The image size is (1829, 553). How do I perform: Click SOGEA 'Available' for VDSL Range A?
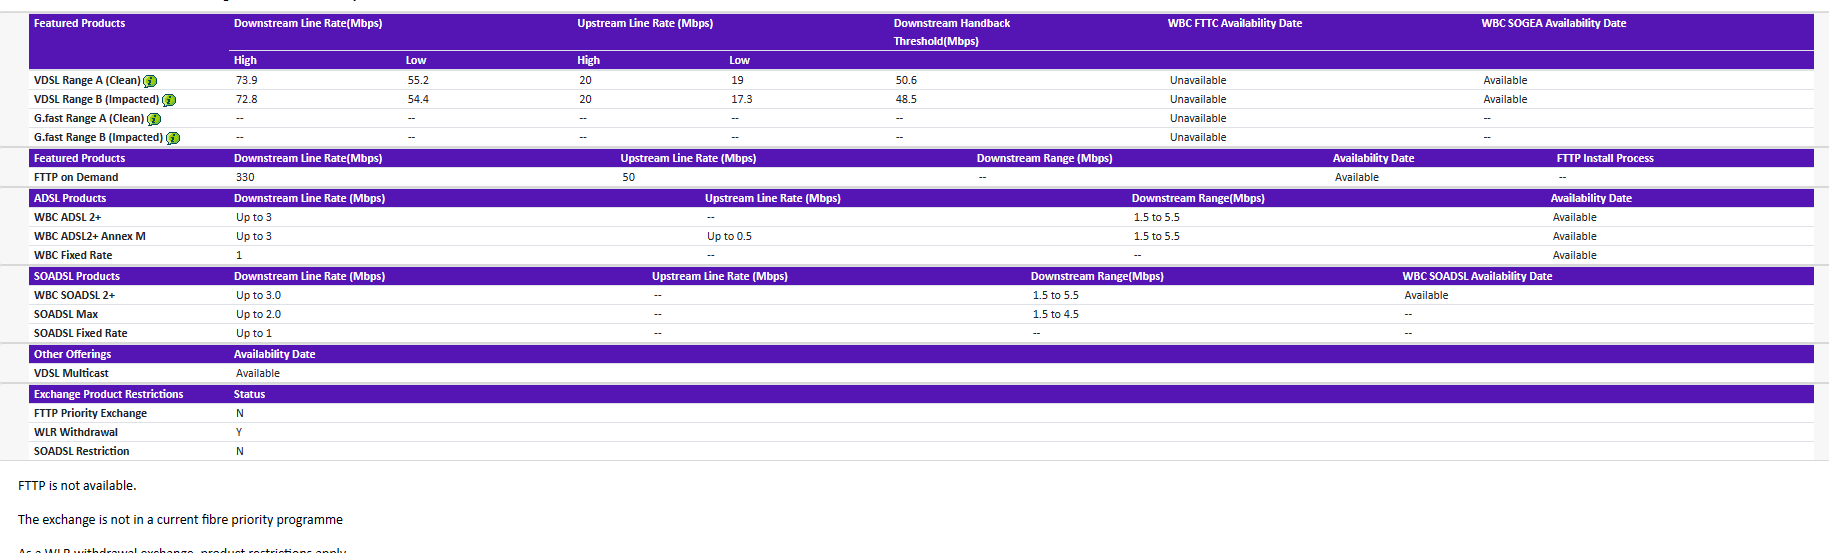pyautogui.click(x=1505, y=80)
